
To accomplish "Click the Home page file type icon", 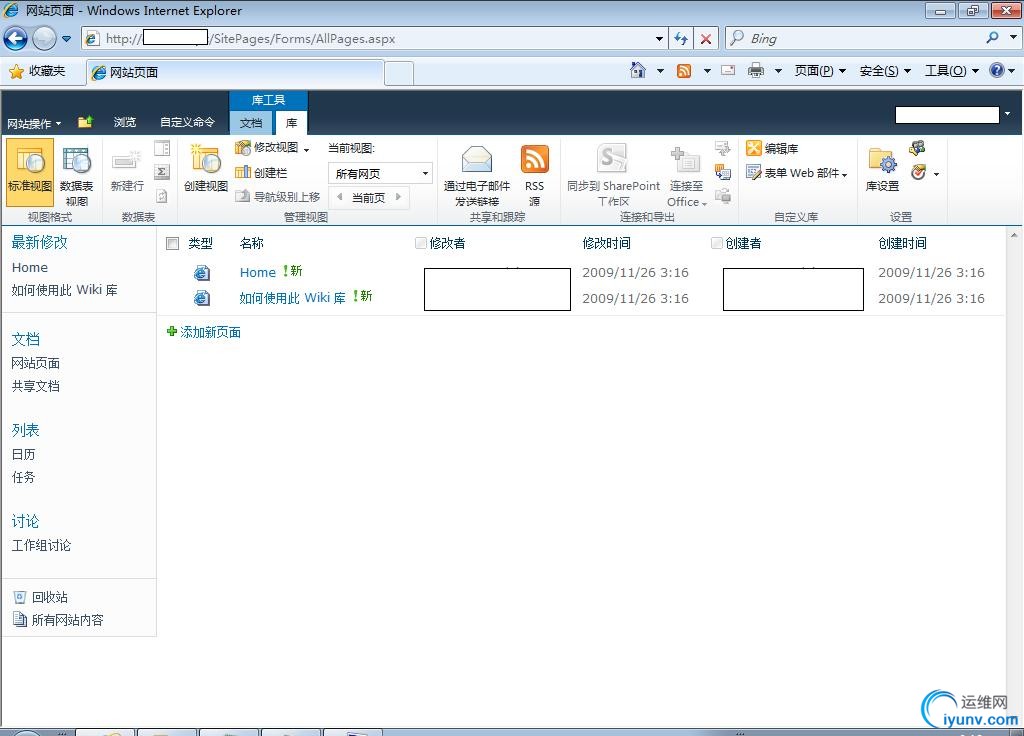I will coord(202,272).
